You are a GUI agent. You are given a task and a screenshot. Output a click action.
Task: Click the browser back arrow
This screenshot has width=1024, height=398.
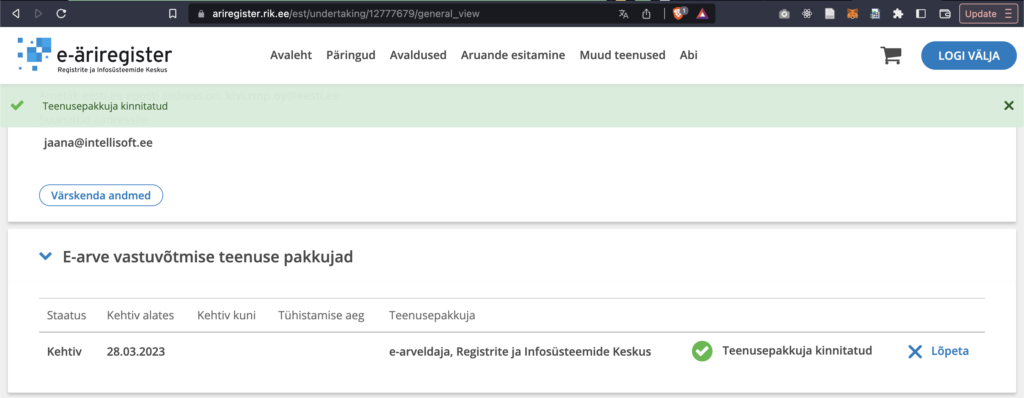pos(16,13)
